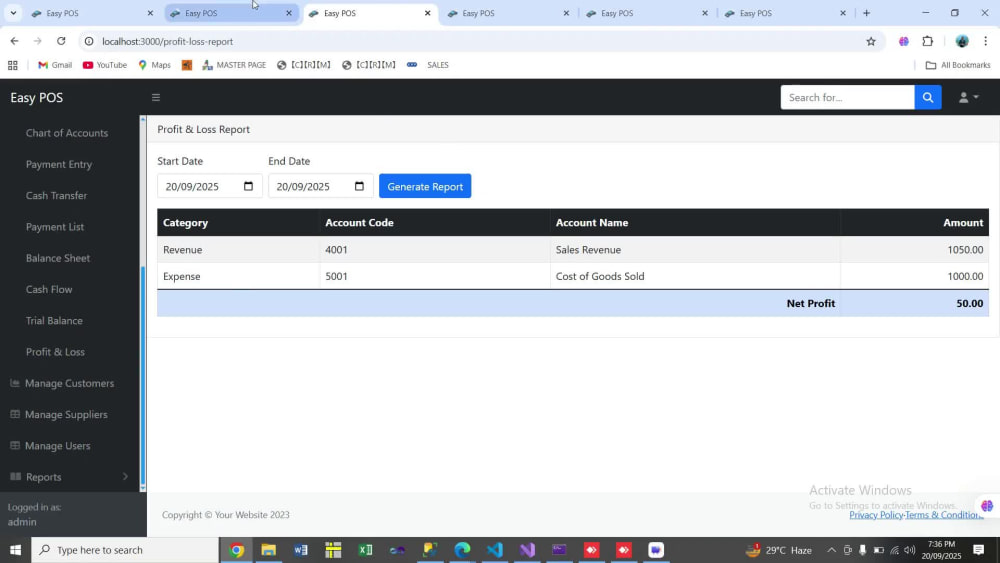Open the browser extensions puzzle icon
The width and height of the screenshot is (1000, 563).
click(x=927, y=41)
